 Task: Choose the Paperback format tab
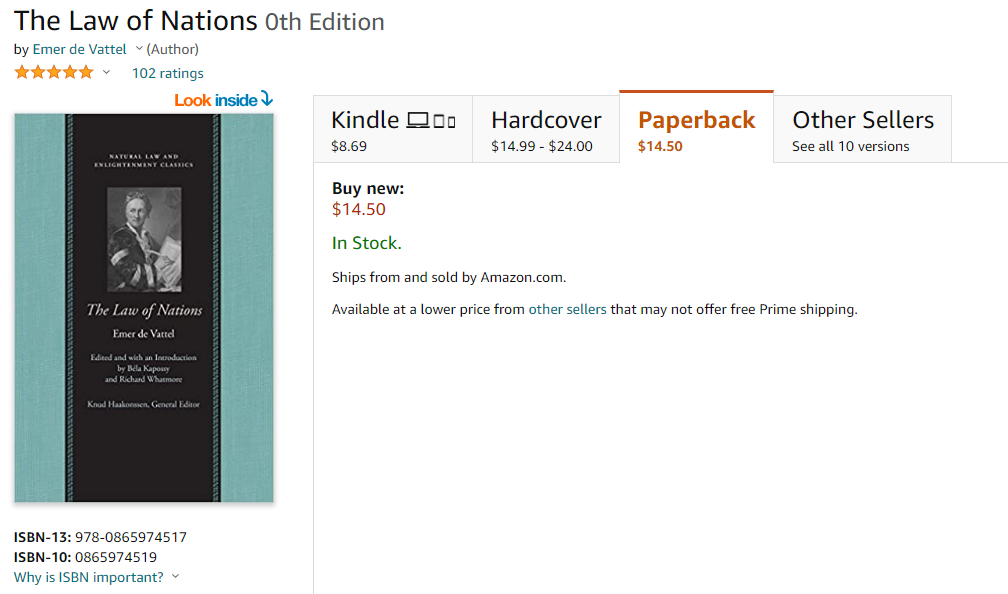[x=696, y=130]
